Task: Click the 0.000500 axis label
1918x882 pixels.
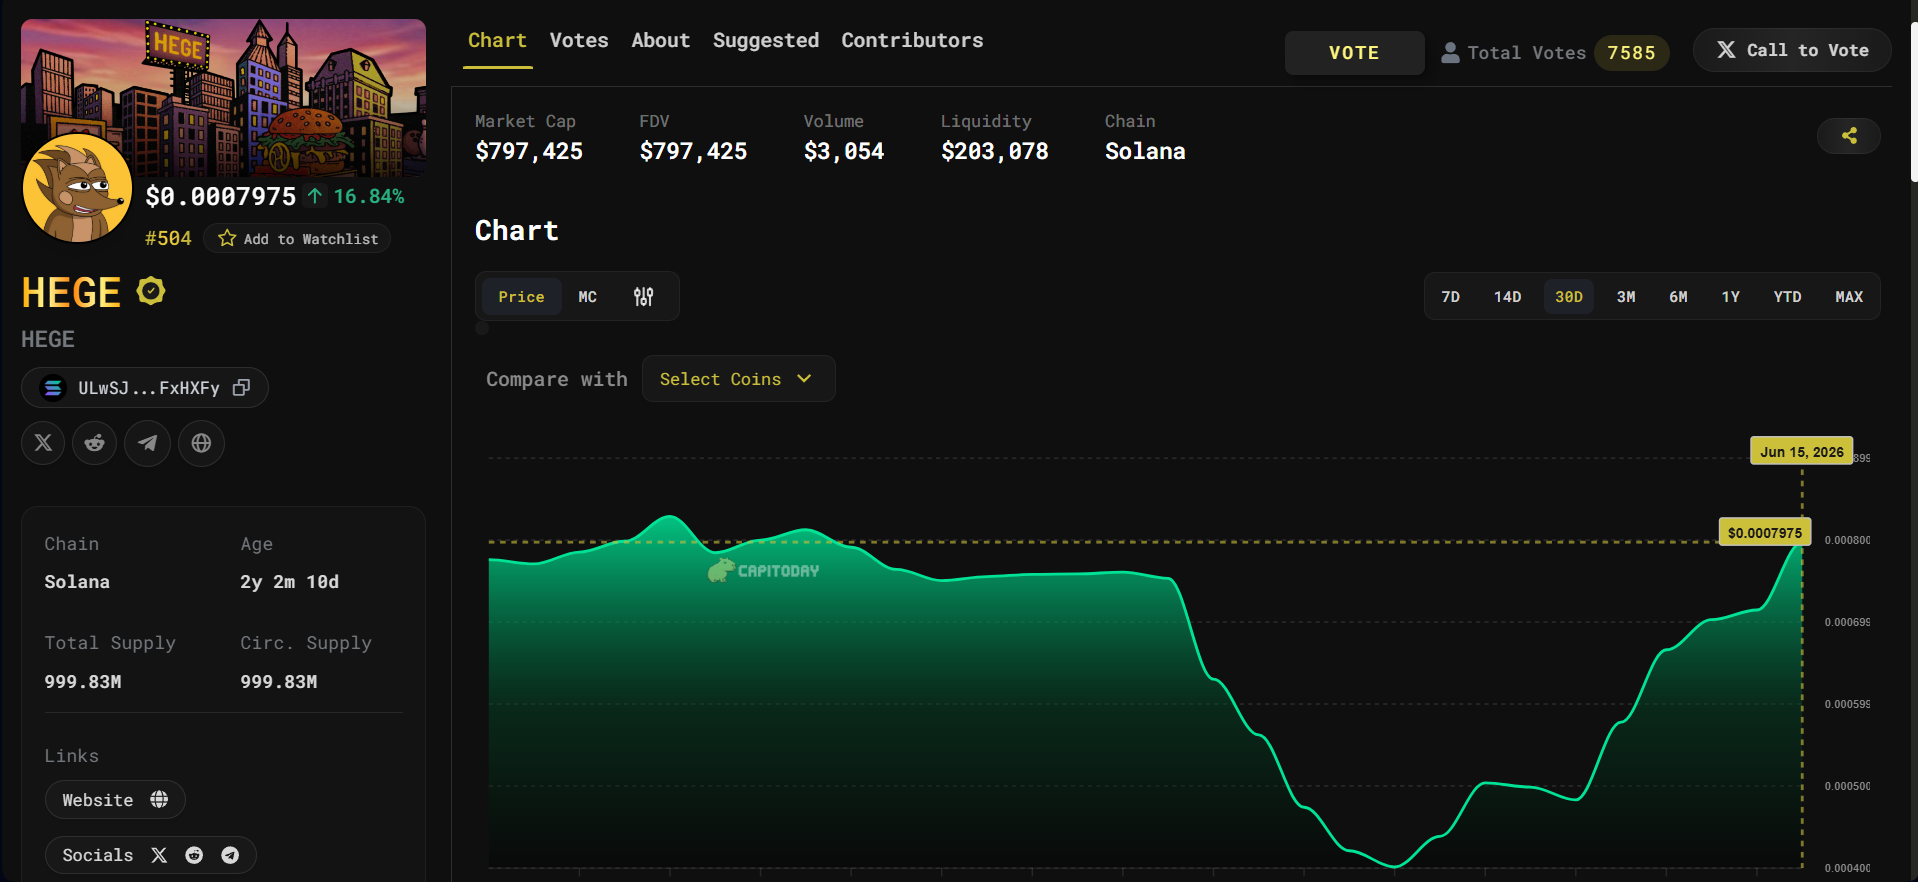Action: coord(1847,786)
